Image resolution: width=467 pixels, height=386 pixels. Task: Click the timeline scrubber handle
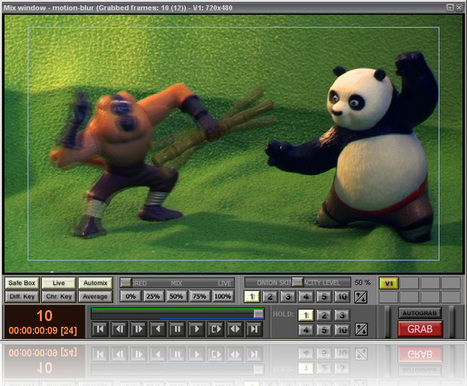258,314
